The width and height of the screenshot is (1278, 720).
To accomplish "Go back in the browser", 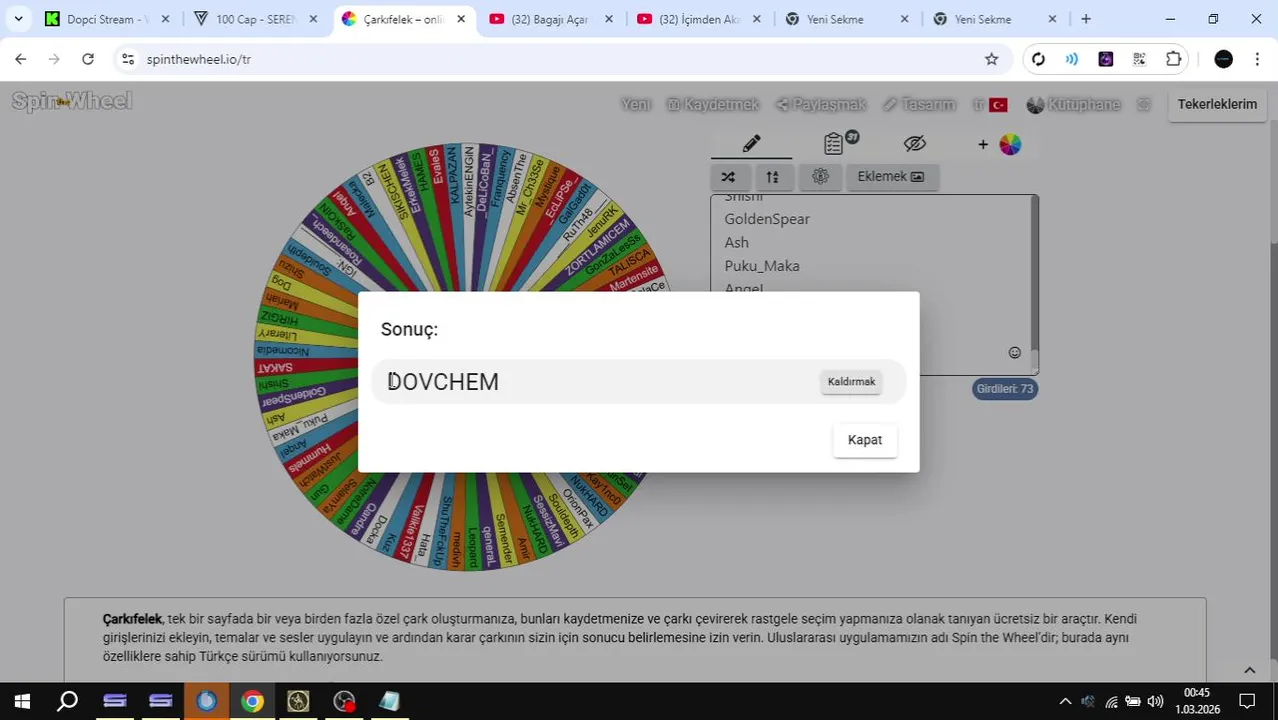I will (x=20, y=59).
